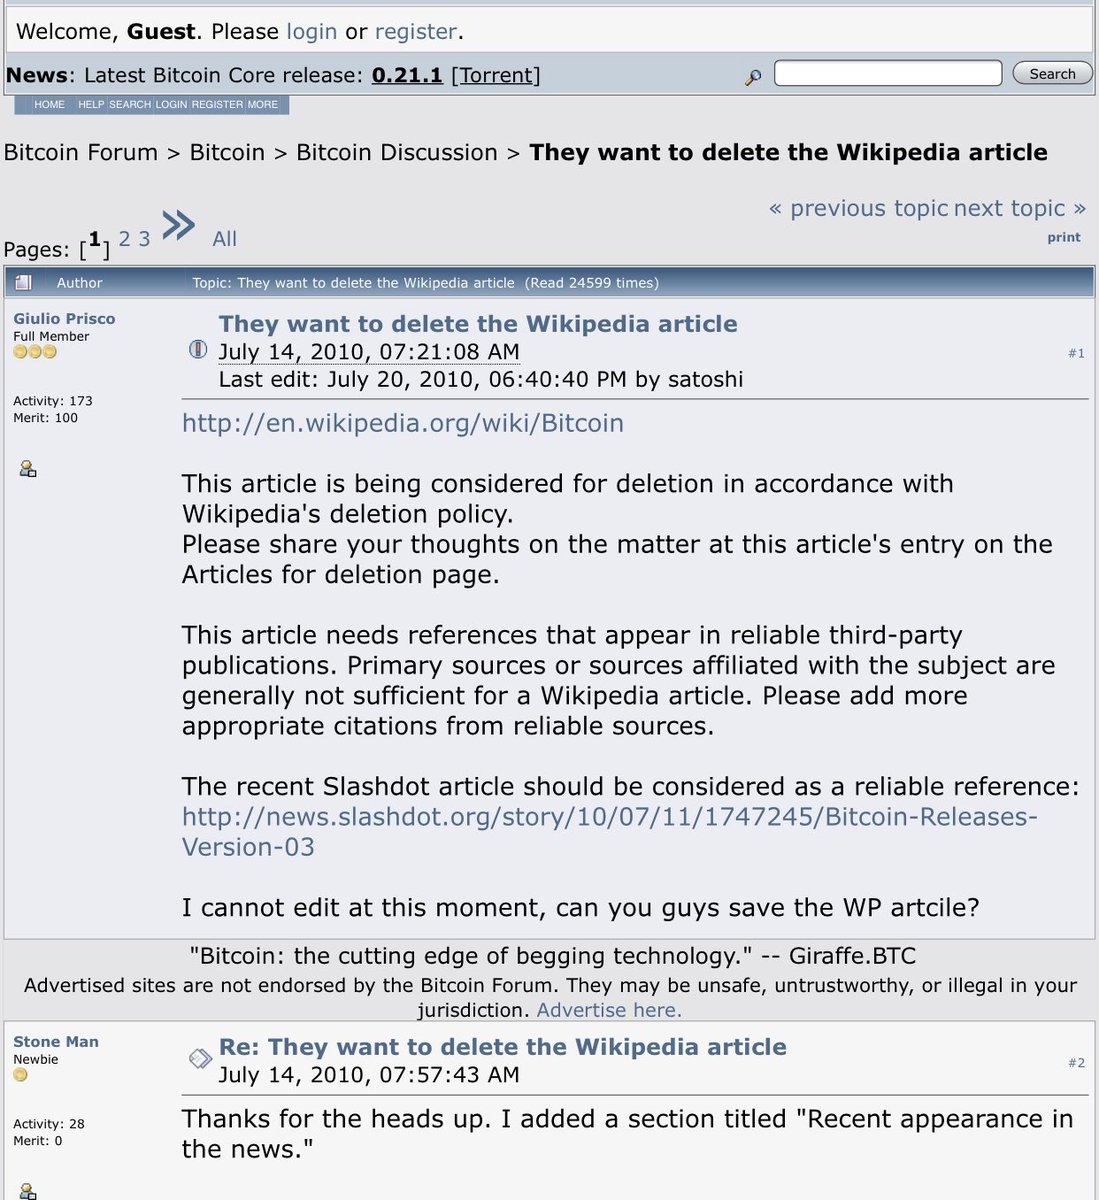Open Re: They want to delete title link

coord(503,1047)
